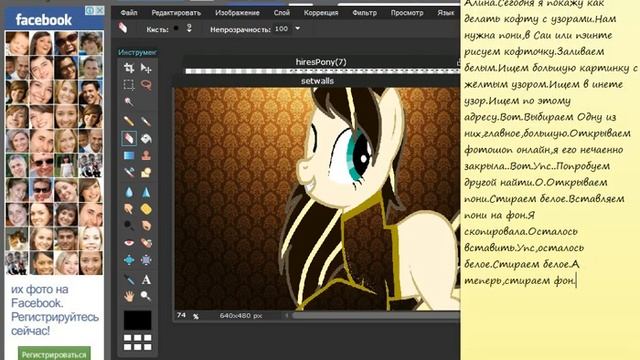640x360 pixels.
Task: Select the Sharpen tool
Action: coord(146,192)
